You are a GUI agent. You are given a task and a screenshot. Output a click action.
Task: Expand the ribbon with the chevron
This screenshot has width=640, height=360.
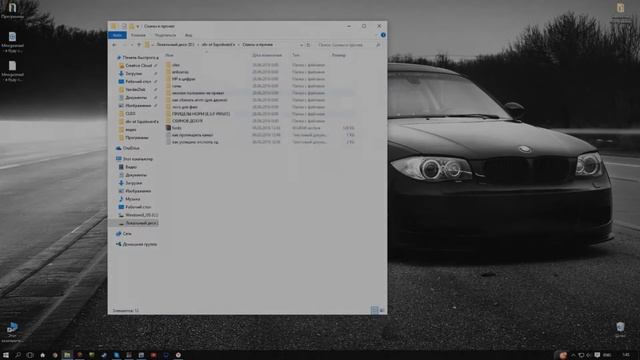tap(376, 35)
